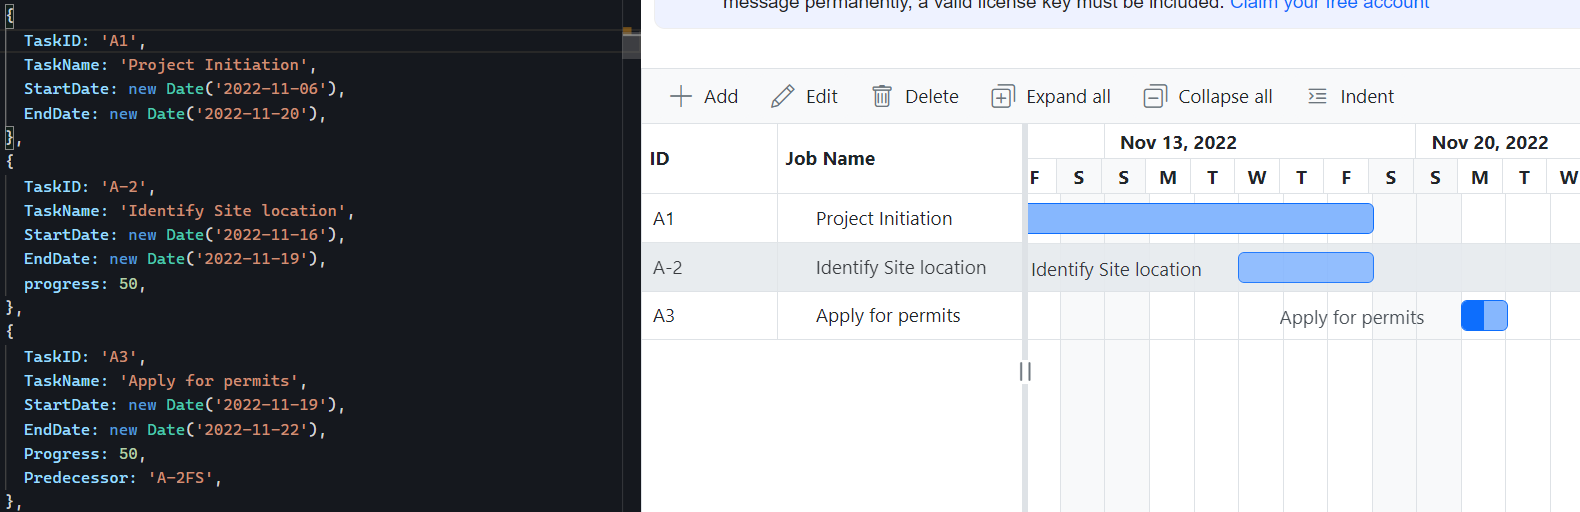Click the Edit pencil icon
The height and width of the screenshot is (512, 1580).
(x=782, y=96)
